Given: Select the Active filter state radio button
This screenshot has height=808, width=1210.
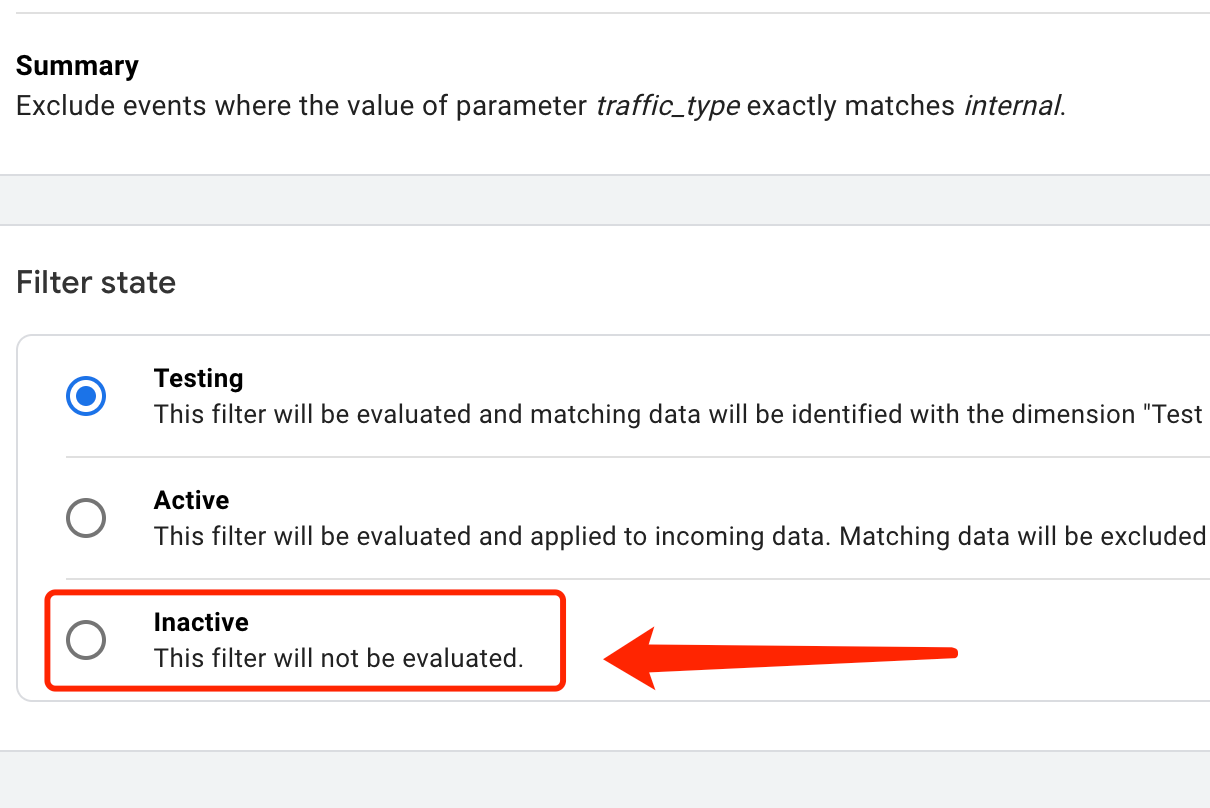Looking at the screenshot, I should 86,518.
